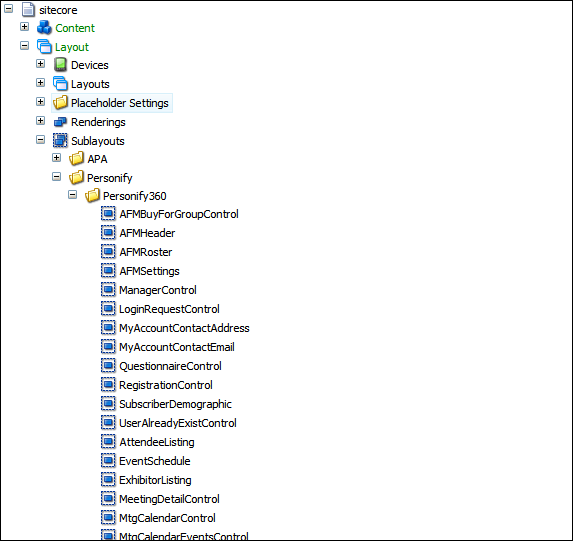The height and width of the screenshot is (541, 573).
Task: Click the Content blue cubes icon
Action: [x=44, y=27]
